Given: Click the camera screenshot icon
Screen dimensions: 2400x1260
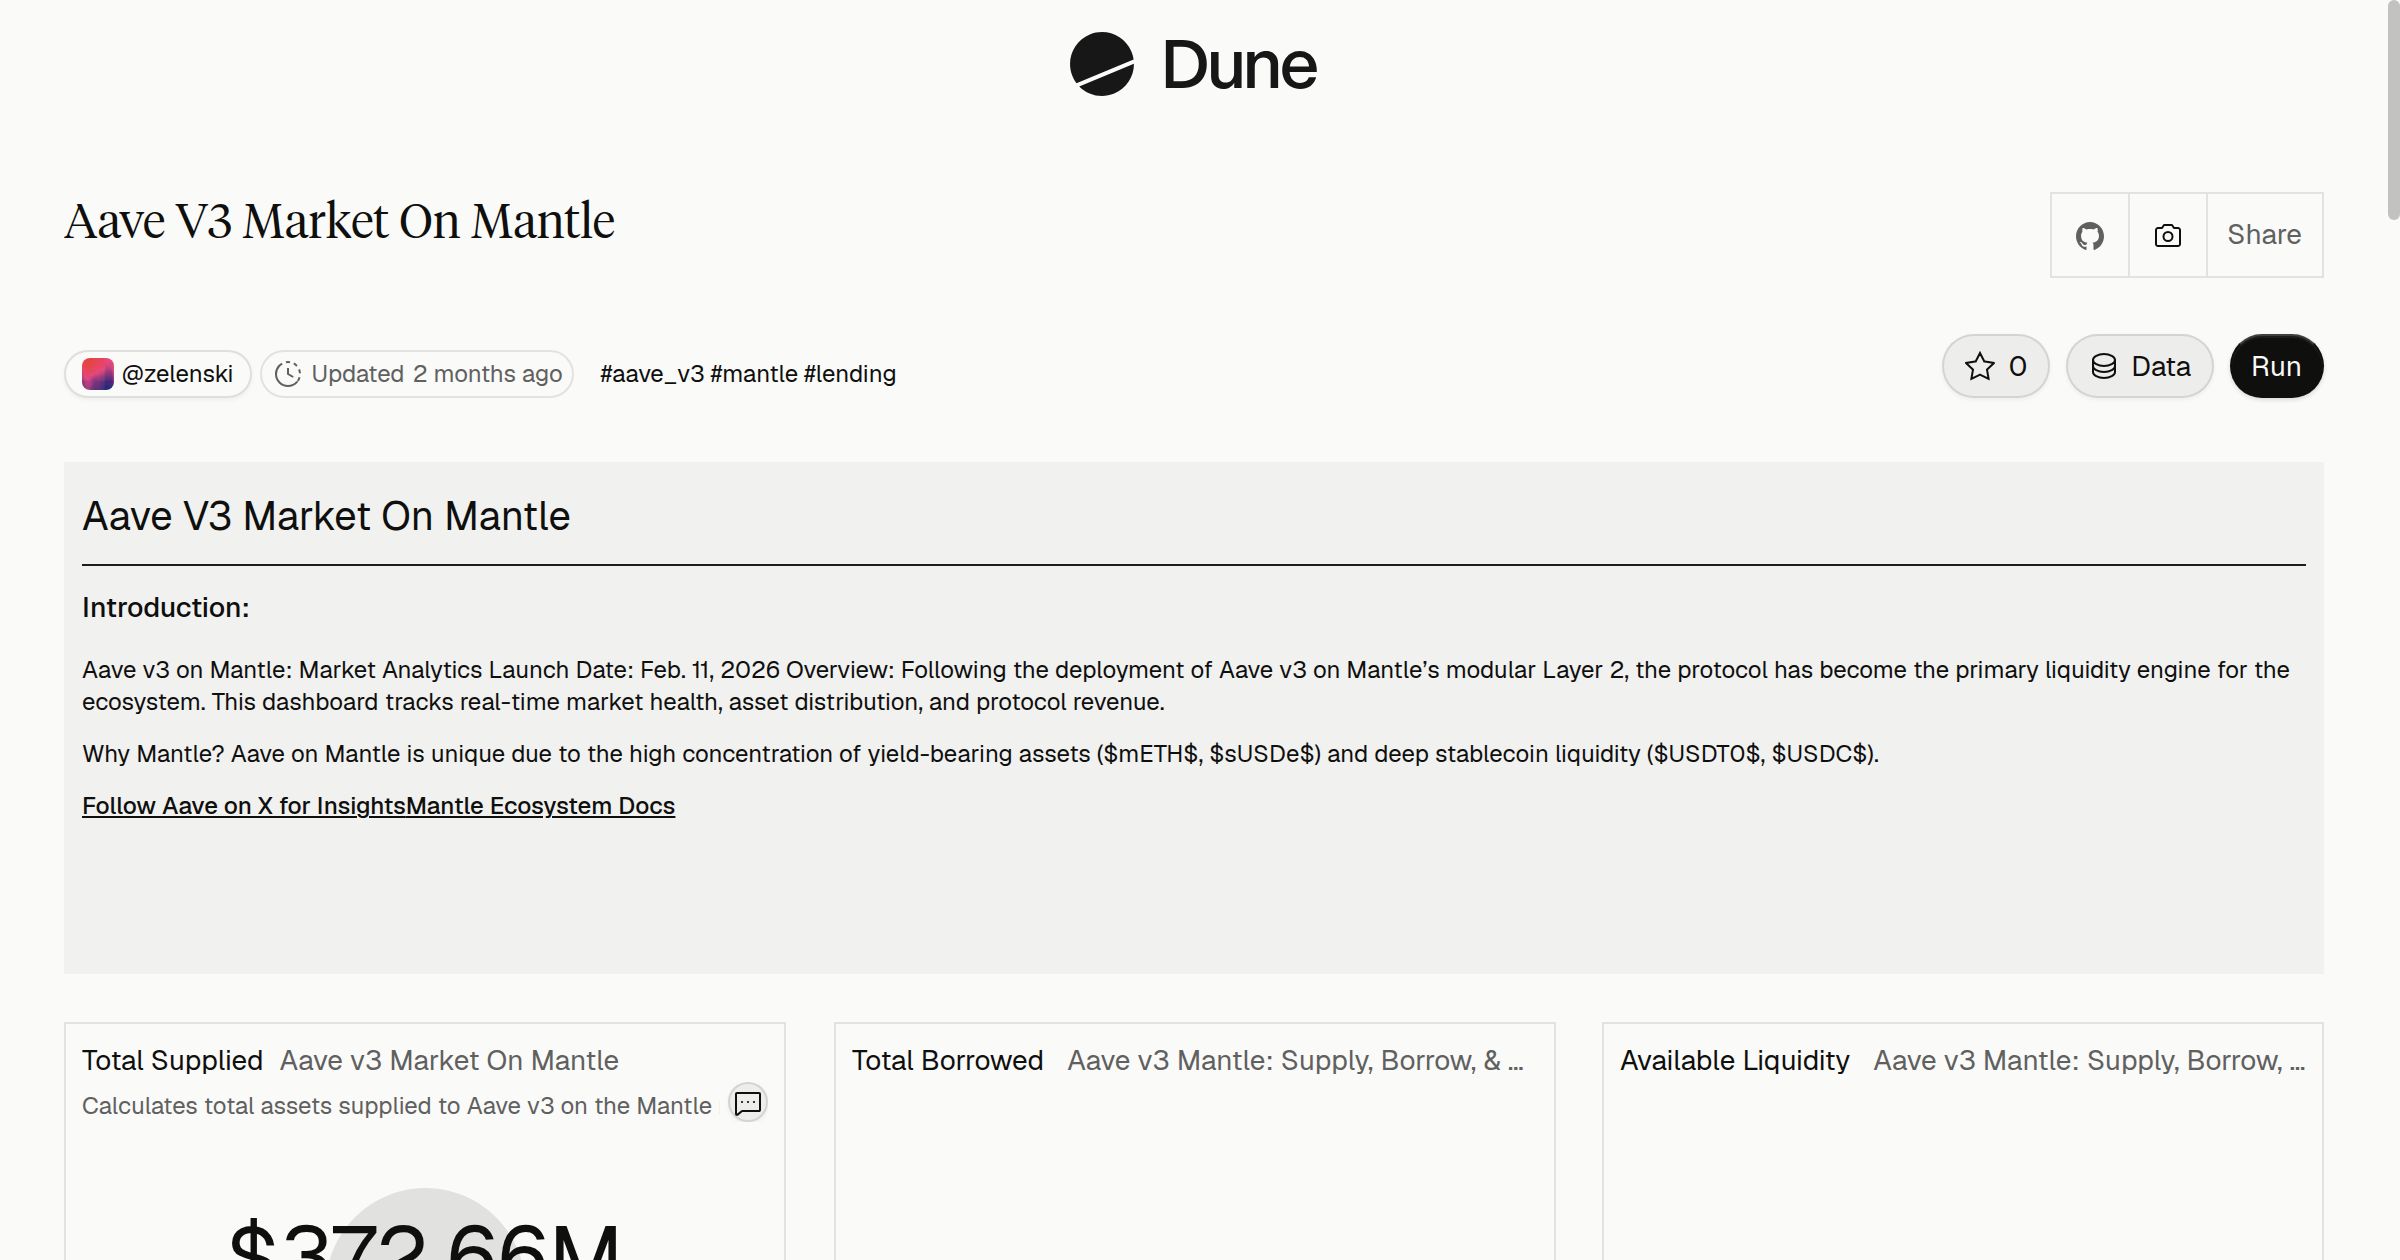Looking at the screenshot, I should [2168, 235].
